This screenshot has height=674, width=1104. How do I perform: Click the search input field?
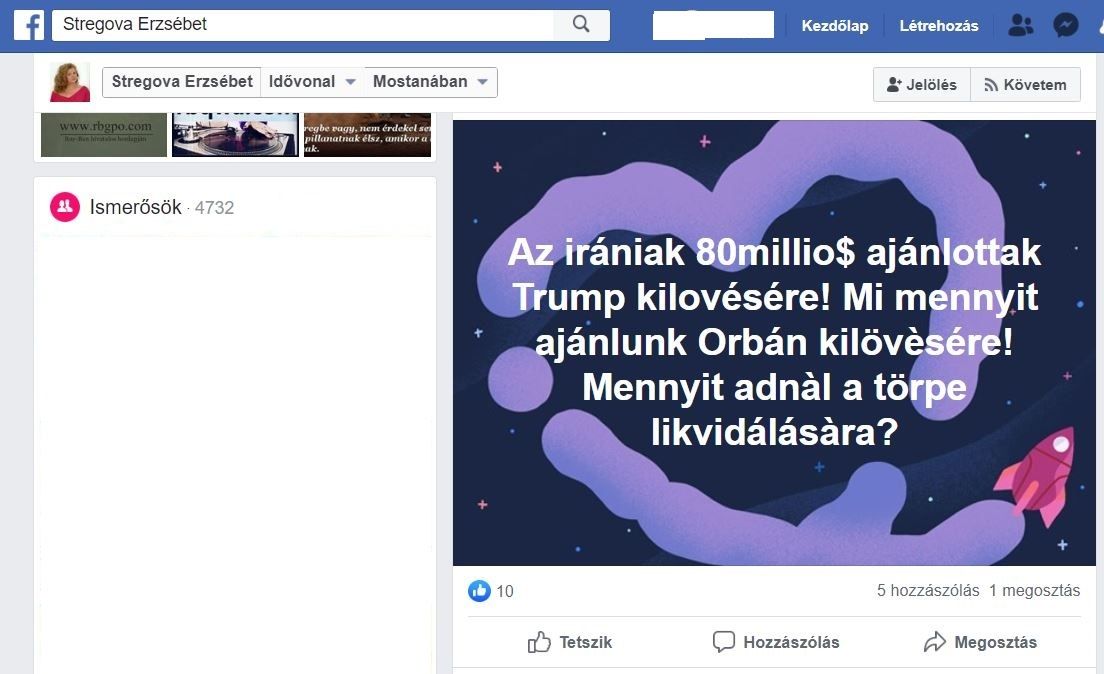[x=303, y=25]
